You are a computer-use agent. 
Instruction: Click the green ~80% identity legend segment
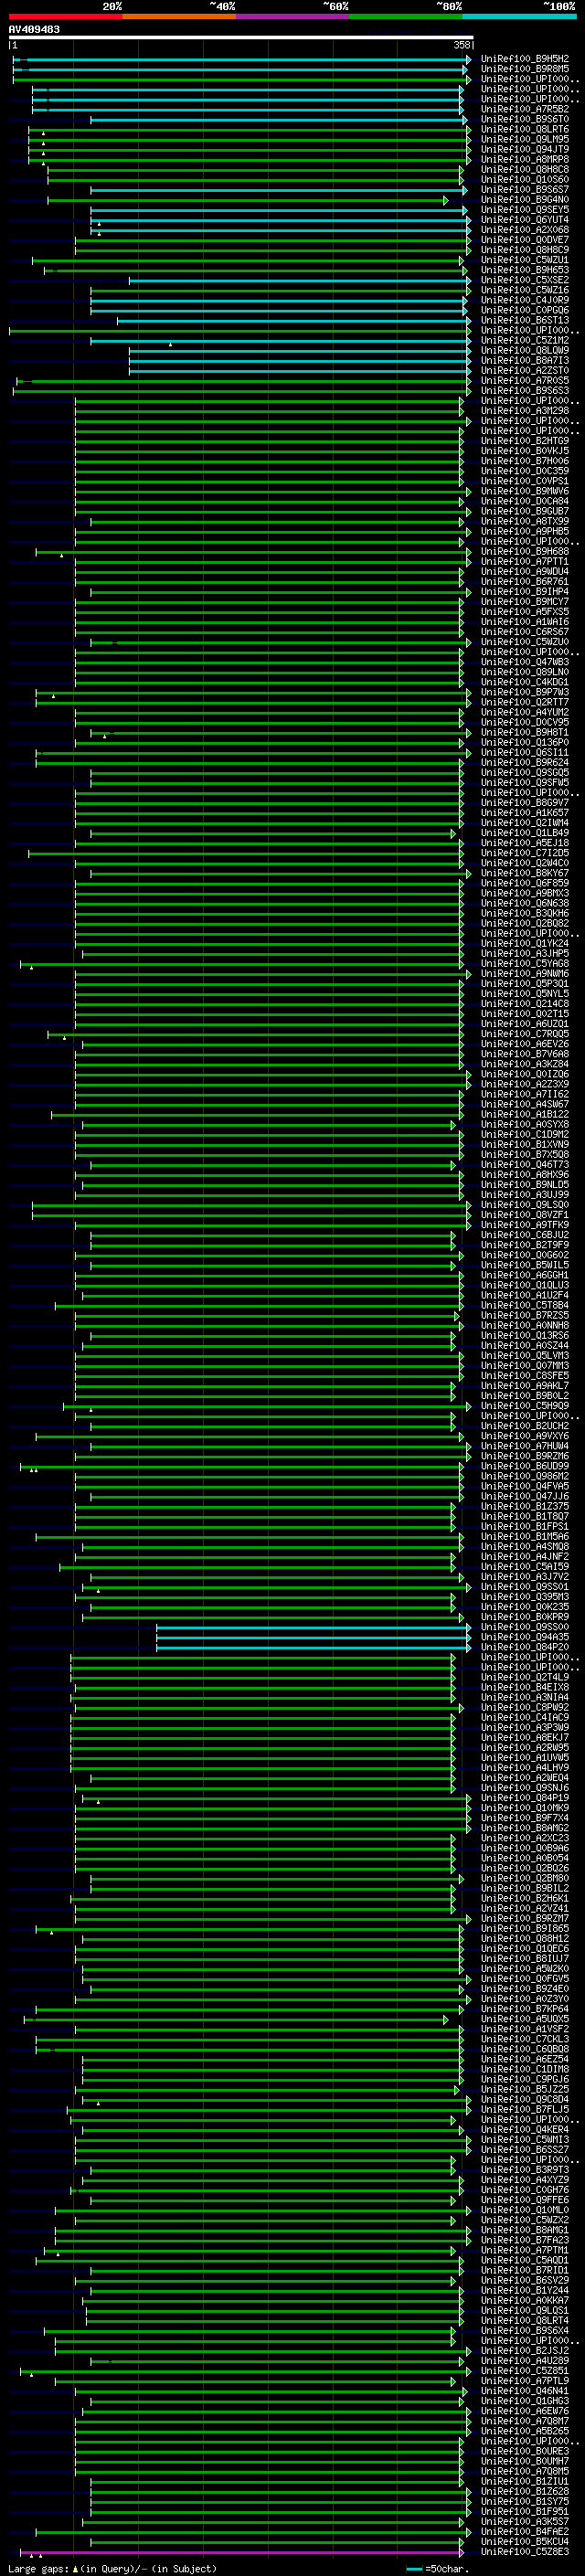(x=406, y=16)
